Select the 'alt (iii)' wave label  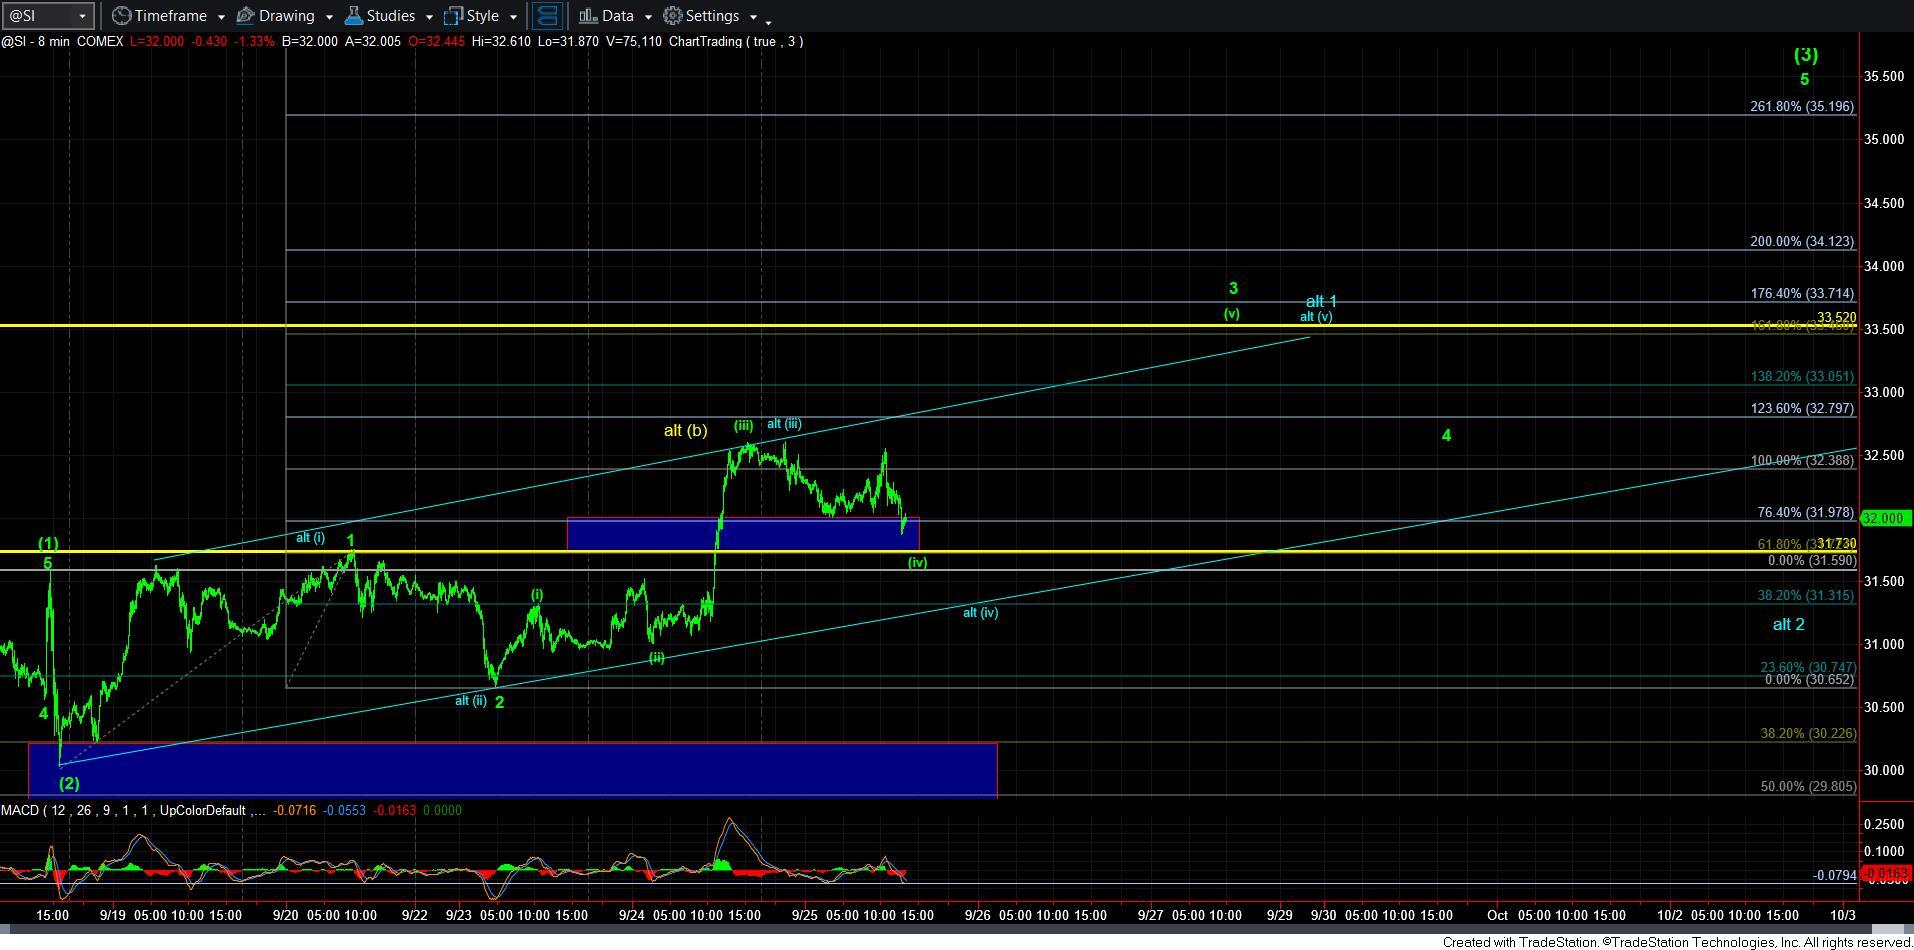[784, 423]
